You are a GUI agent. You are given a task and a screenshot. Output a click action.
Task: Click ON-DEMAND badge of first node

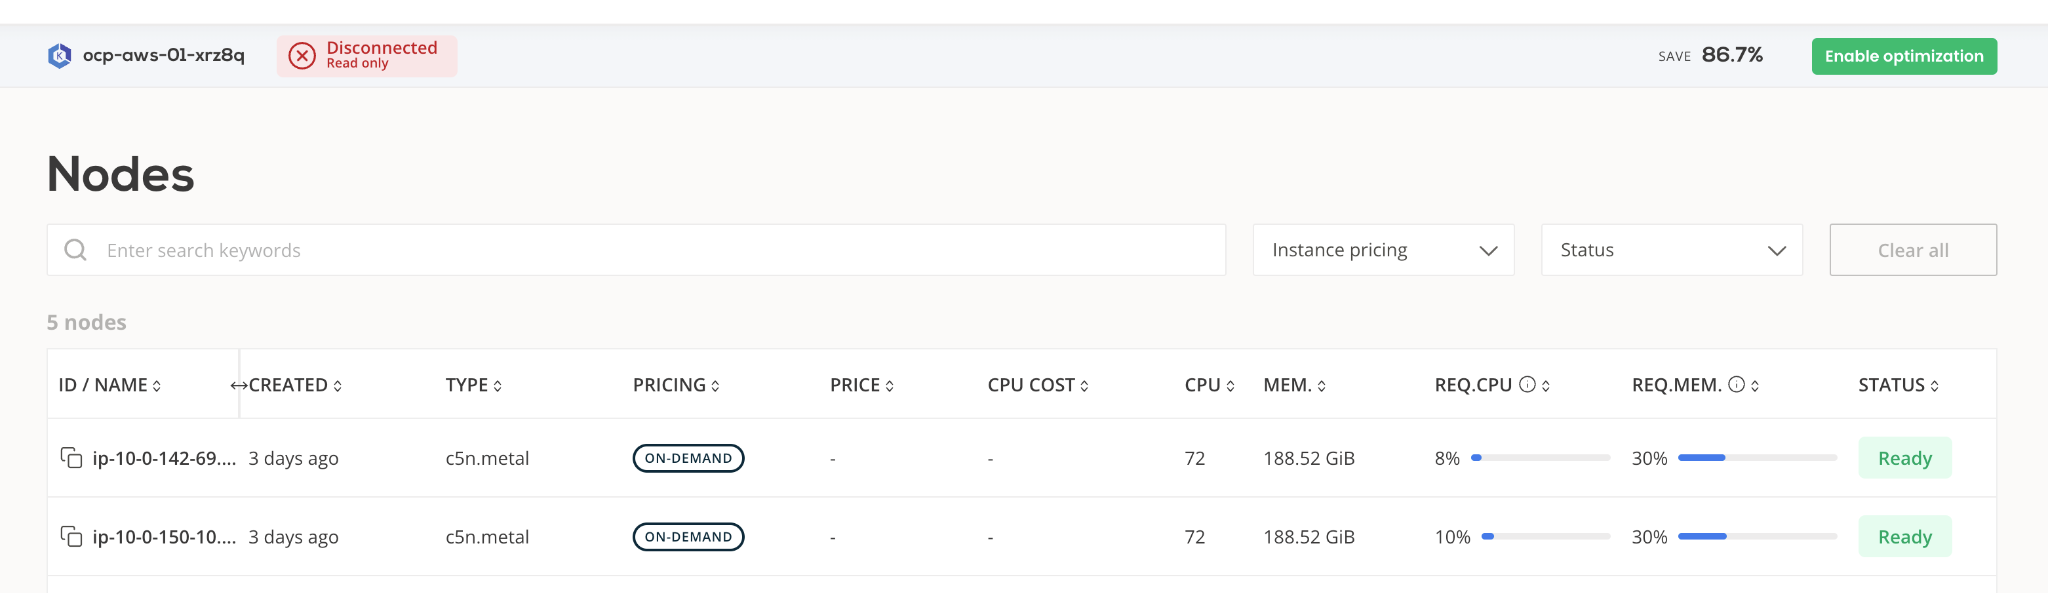(688, 458)
